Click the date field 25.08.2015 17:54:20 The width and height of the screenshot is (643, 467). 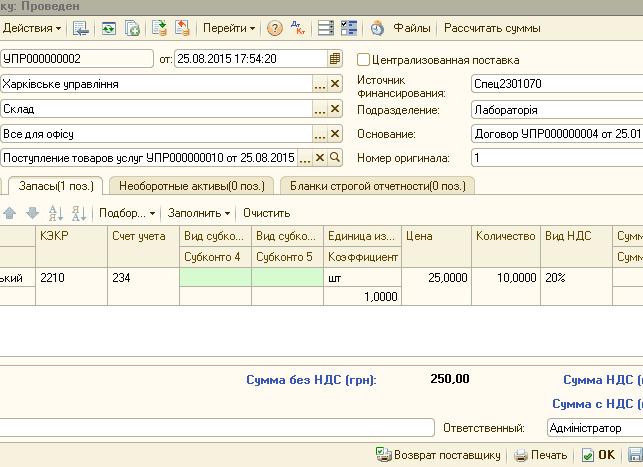pos(251,59)
